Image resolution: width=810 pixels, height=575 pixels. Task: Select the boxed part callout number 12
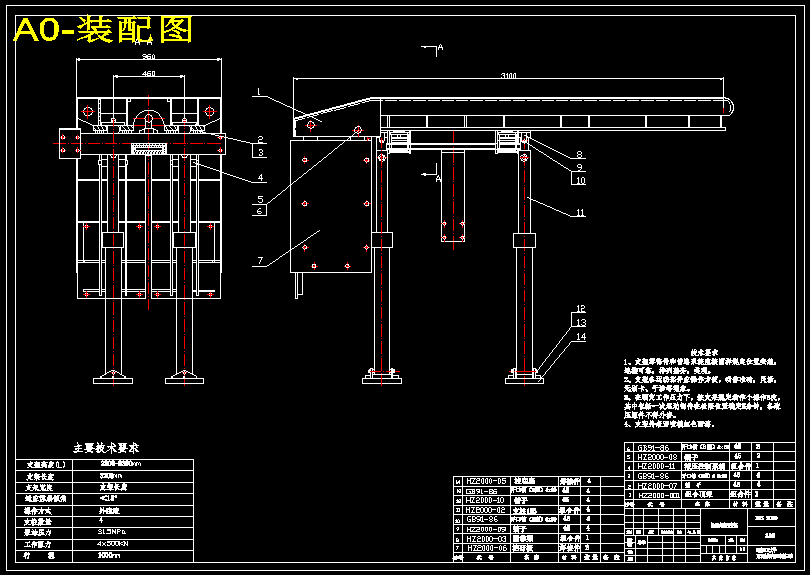coord(581,308)
